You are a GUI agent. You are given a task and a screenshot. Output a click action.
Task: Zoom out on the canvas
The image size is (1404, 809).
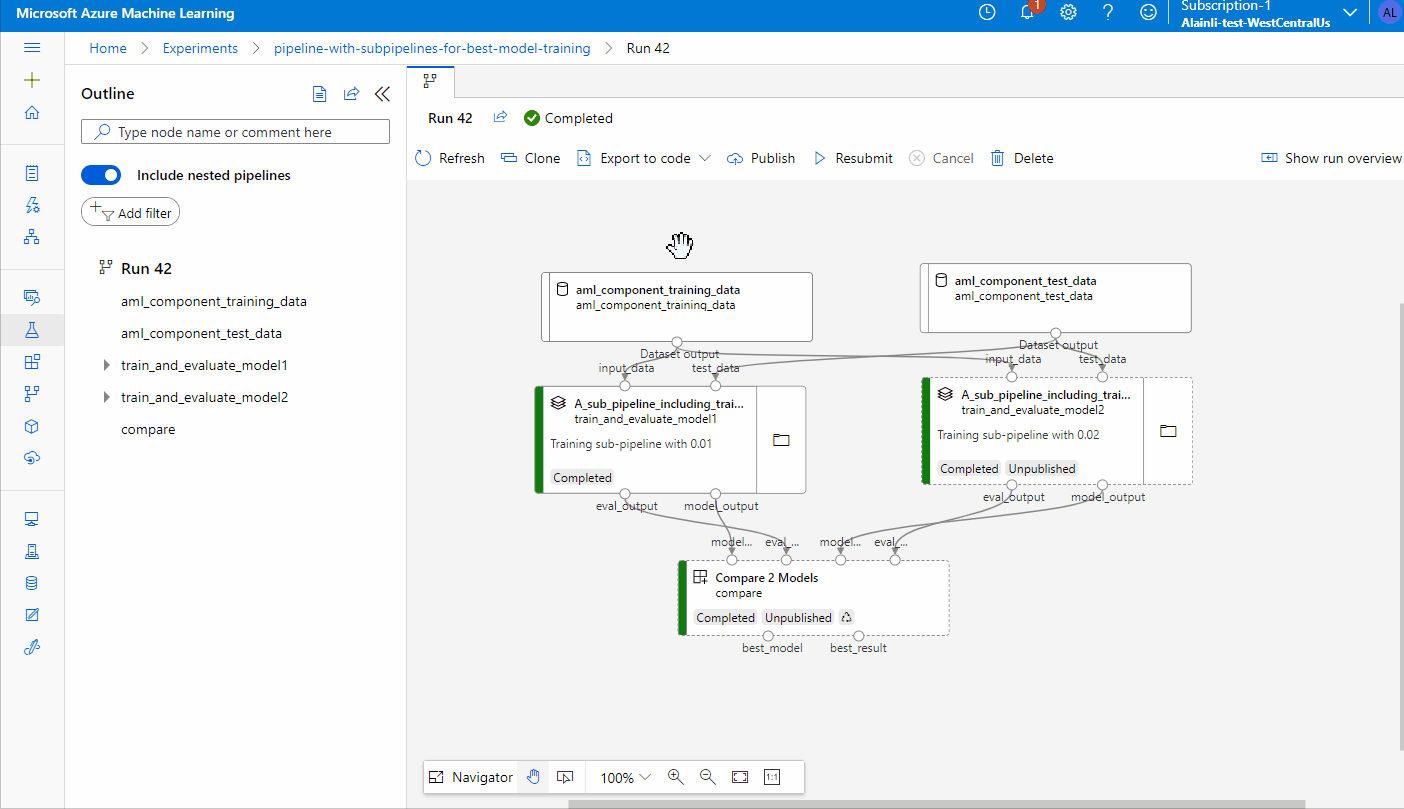(x=707, y=777)
